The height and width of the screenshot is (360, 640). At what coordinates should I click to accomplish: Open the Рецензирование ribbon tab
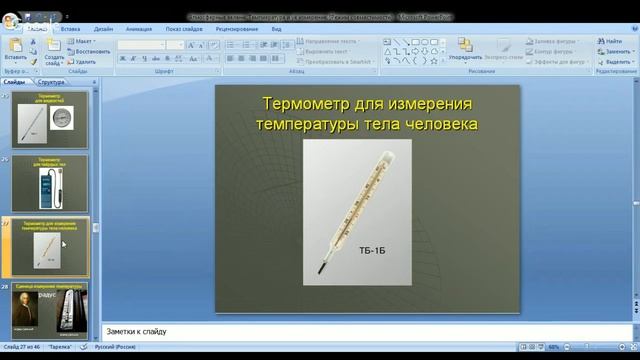pos(237,29)
